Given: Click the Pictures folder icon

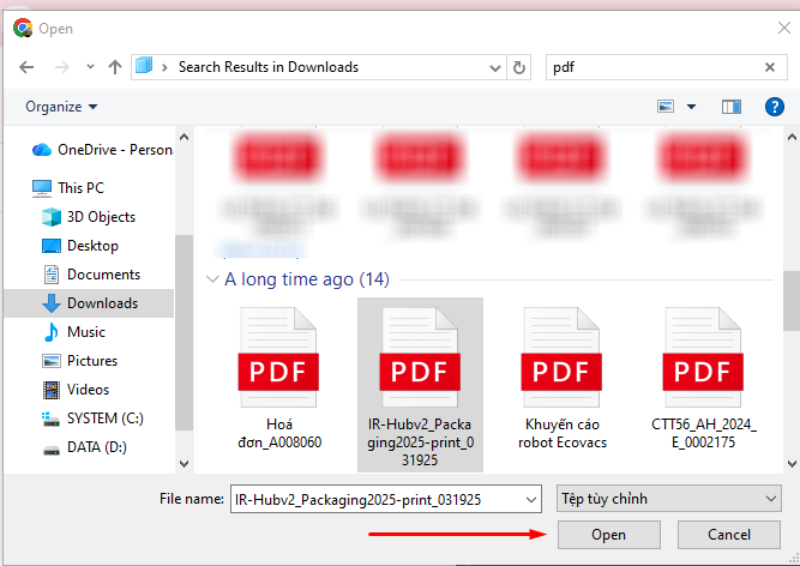Looking at the screenshot, I should (x=51, y=361).
